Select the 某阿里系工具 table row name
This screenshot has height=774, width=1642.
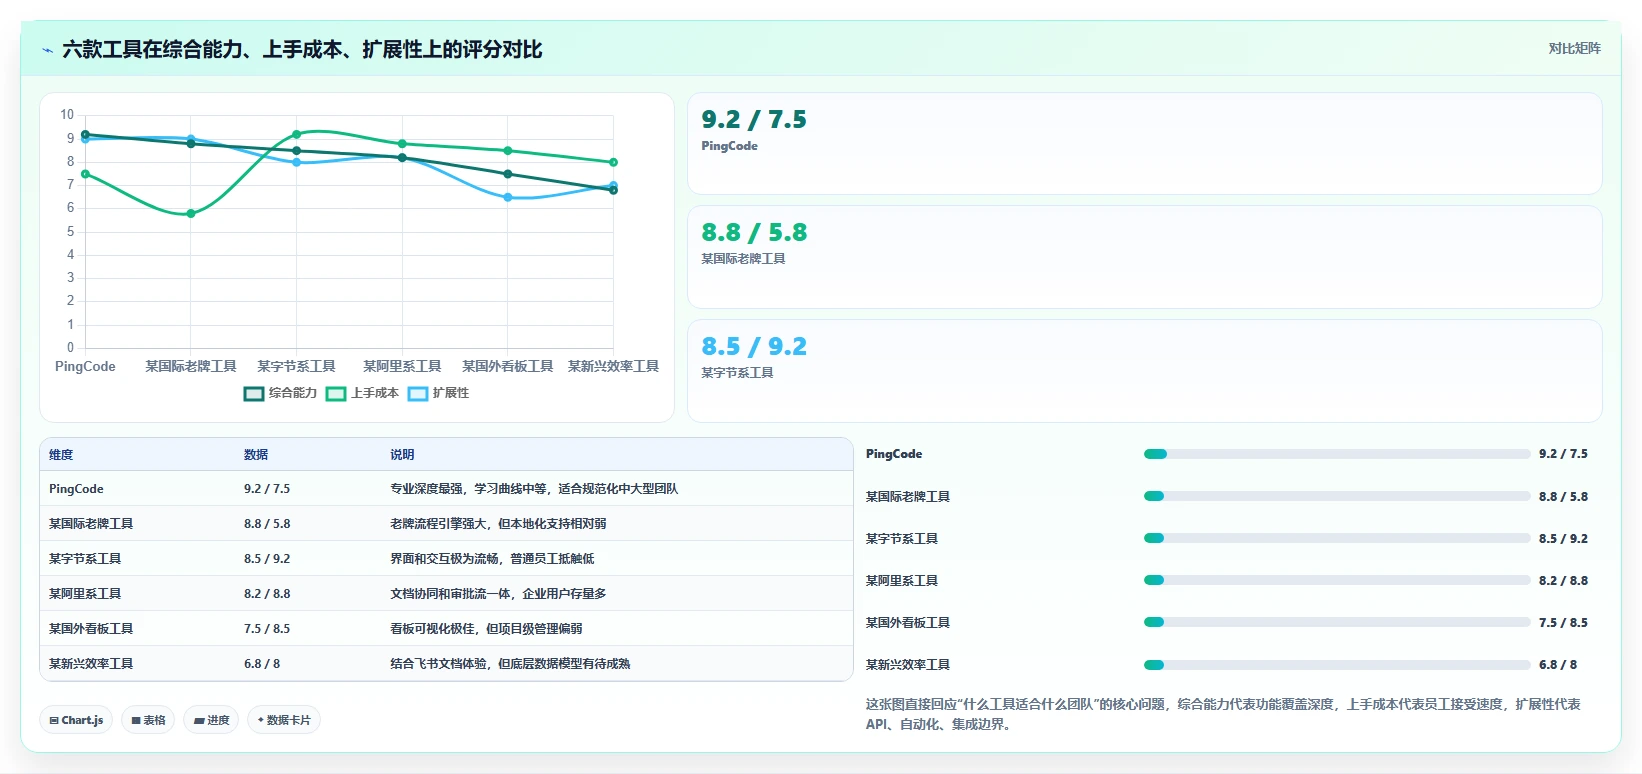(x=85, y=594)
